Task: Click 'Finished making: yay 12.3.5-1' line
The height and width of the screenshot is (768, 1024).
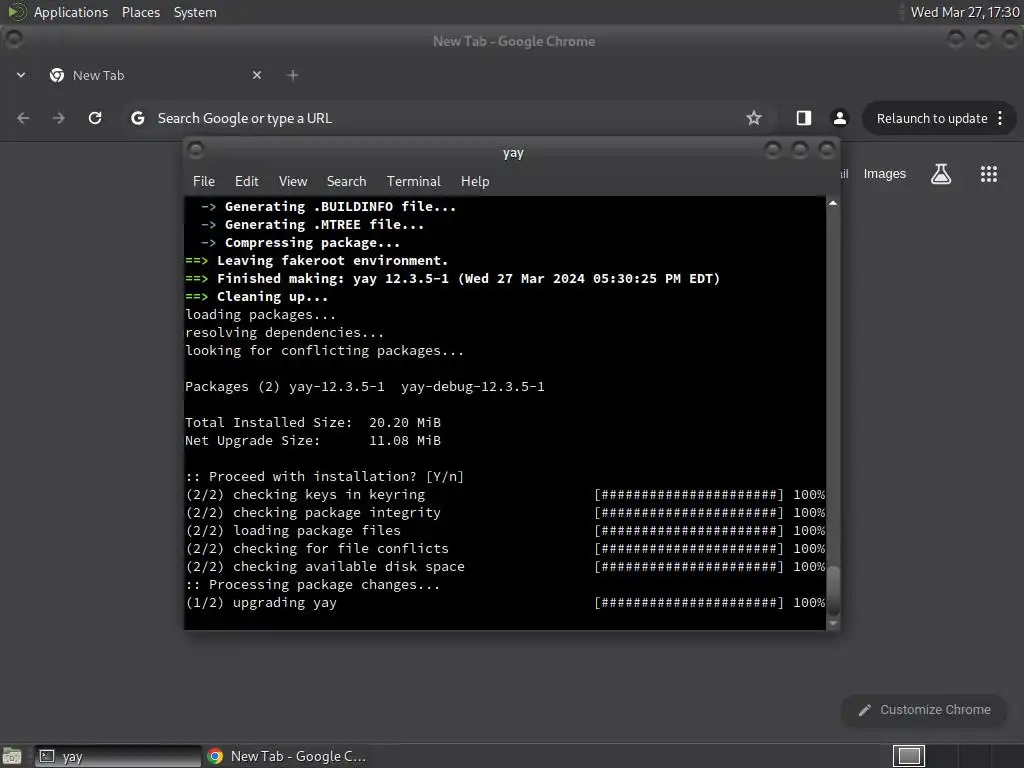Action: [453, 279]
